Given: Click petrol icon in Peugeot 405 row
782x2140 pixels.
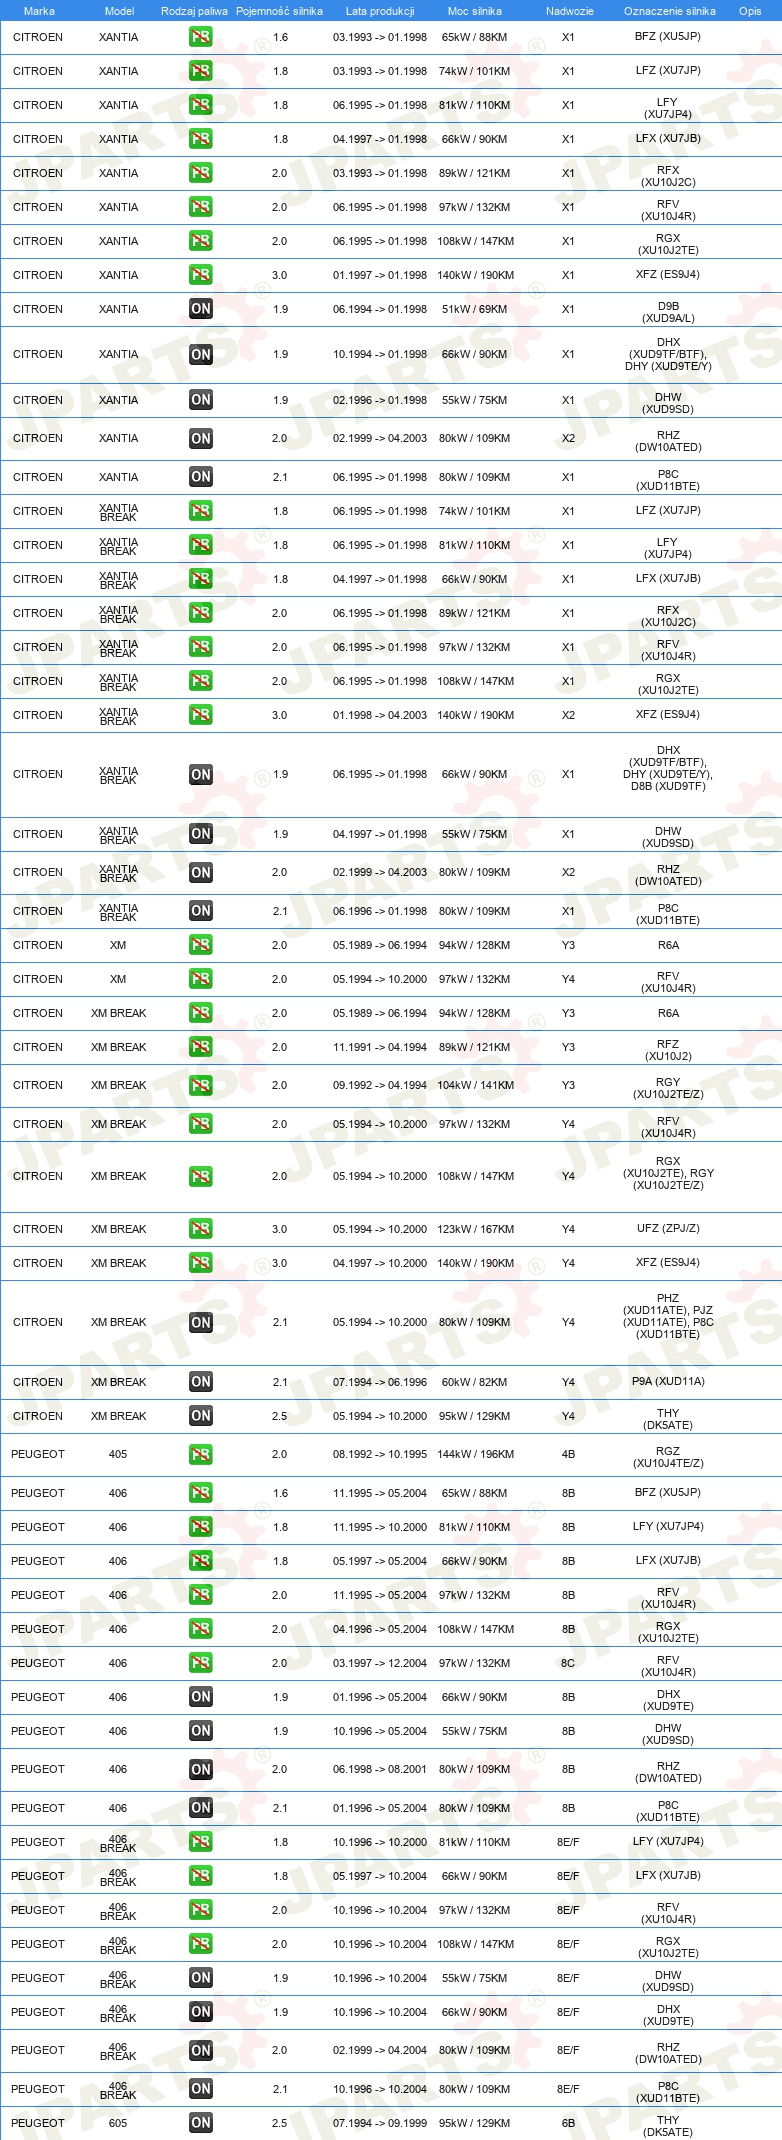Looking at the screenshot, I should [x=201, y=1455].
